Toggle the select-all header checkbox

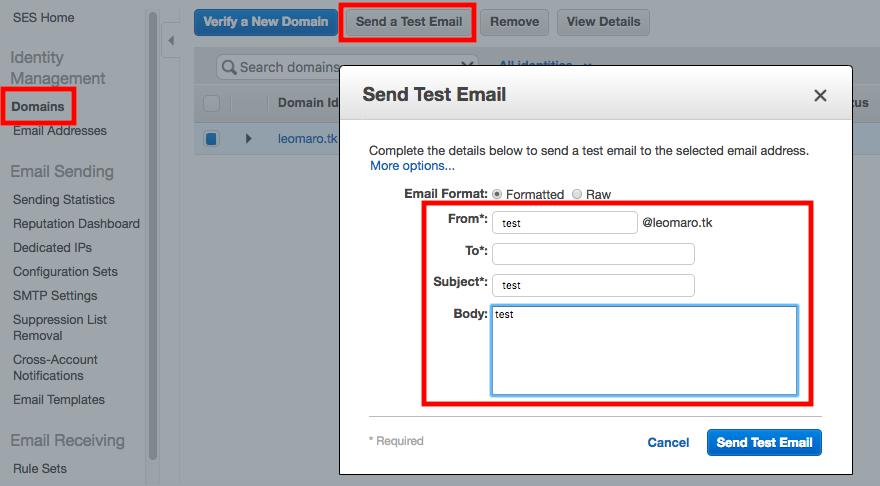pos(211,103)
